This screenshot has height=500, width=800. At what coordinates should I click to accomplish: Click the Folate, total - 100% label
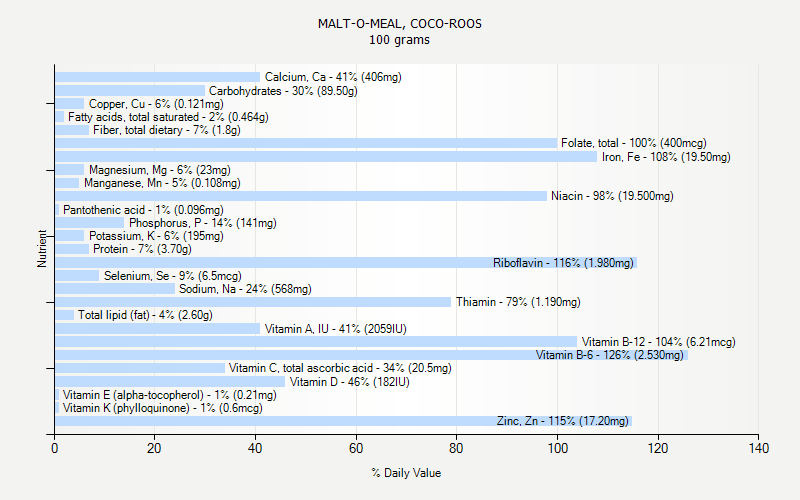click(634, 143)
